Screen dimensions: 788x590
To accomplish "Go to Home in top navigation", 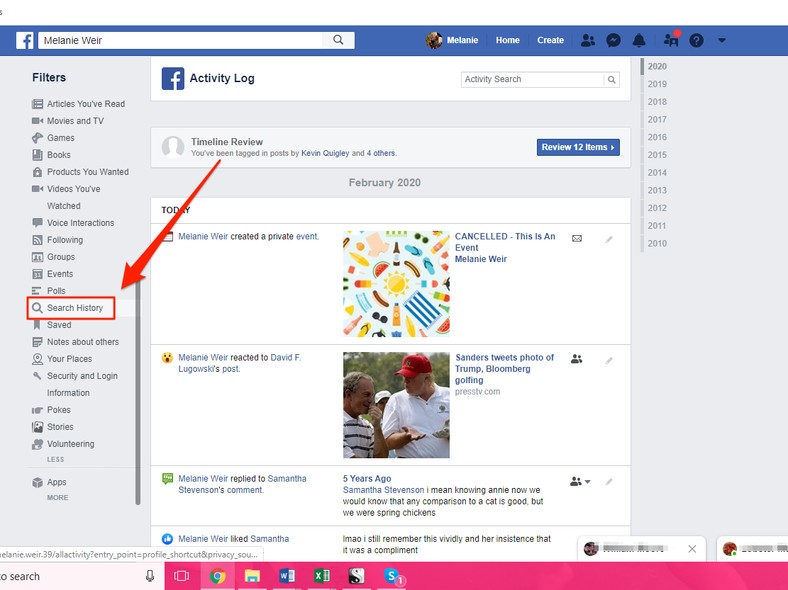I will click(x=508, y=40).
